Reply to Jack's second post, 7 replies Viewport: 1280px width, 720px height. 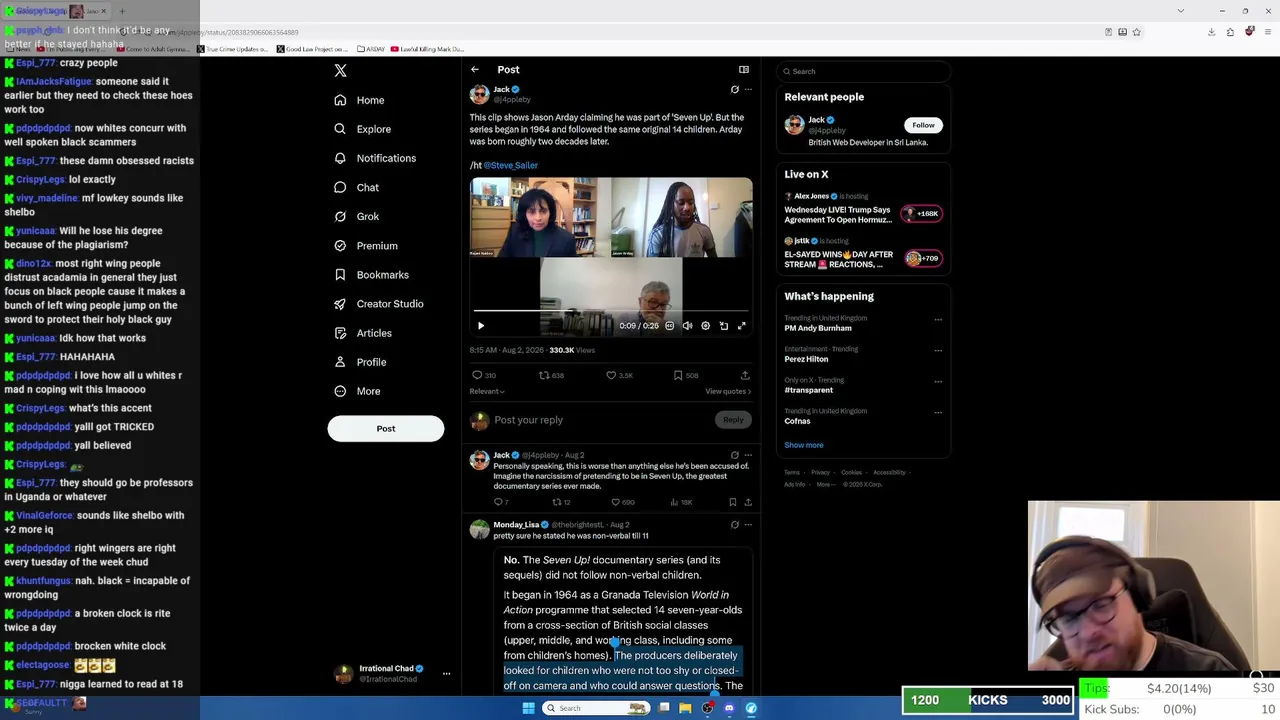coord(501,502)
